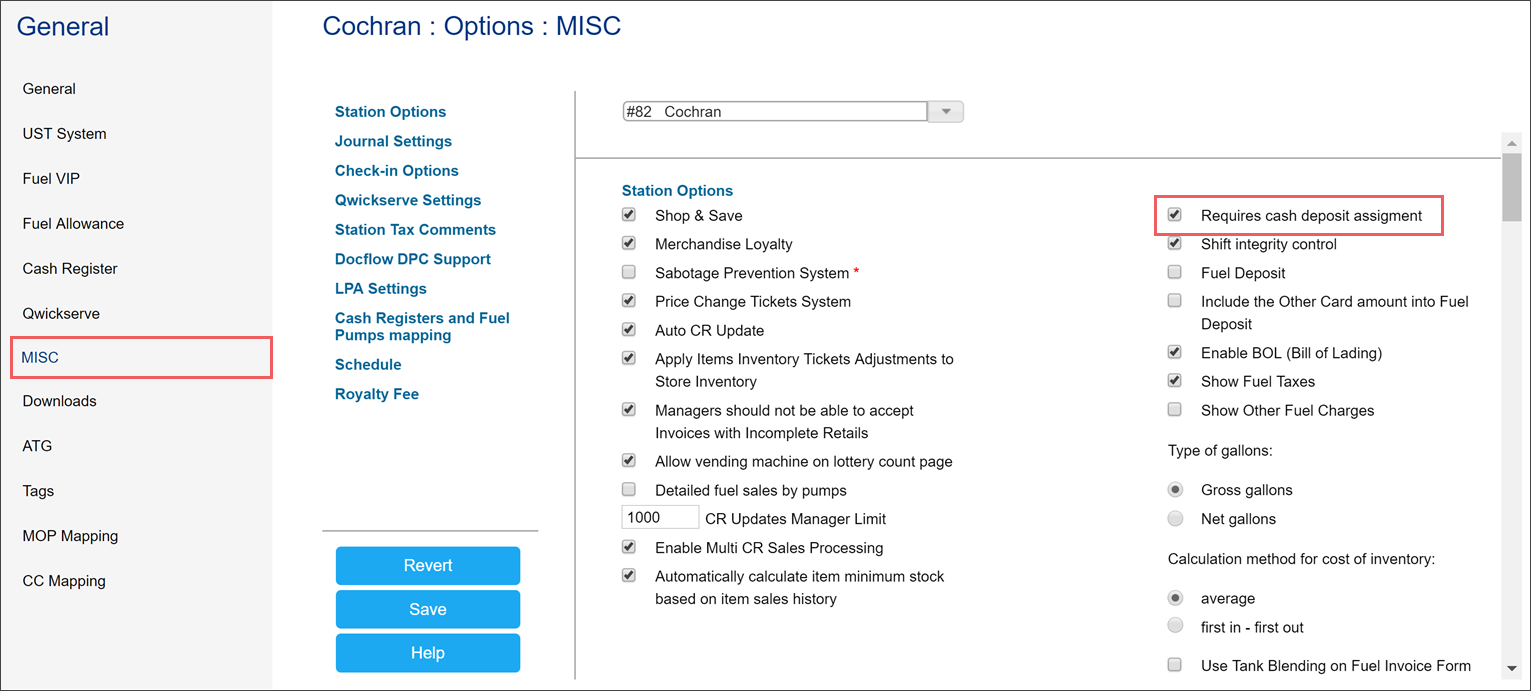
Task: Open MOP Mapping page
Action: point(70,537)
